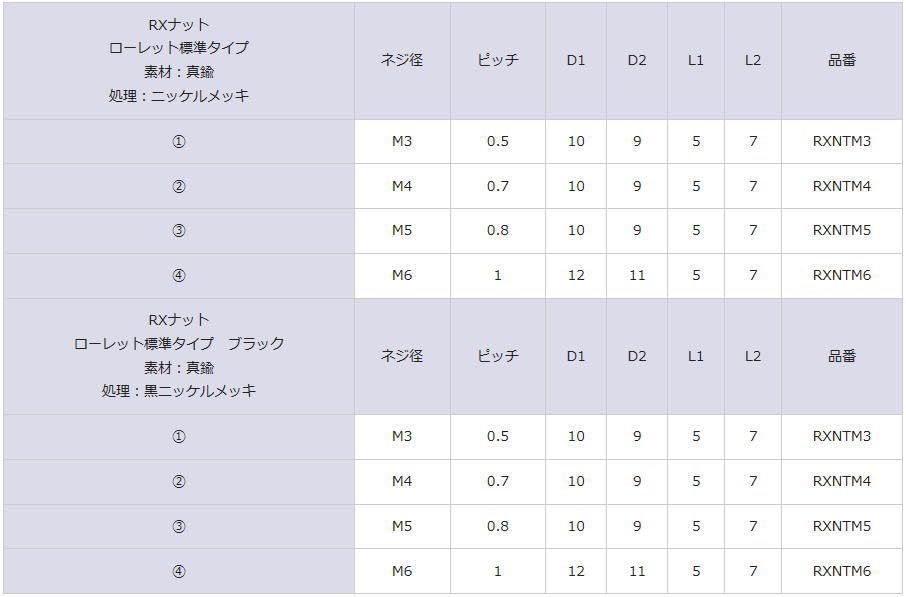Click RXNTM3 in the black nickel table
The image size is (906, 597).
(x=841, y=436)
